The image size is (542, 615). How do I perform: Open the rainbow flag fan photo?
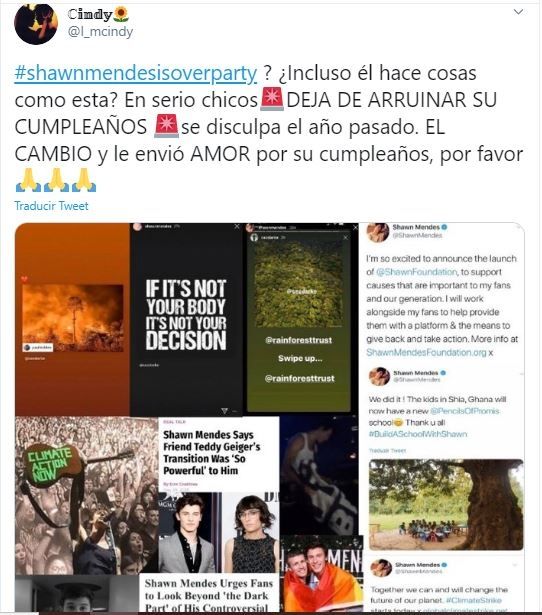321,574
